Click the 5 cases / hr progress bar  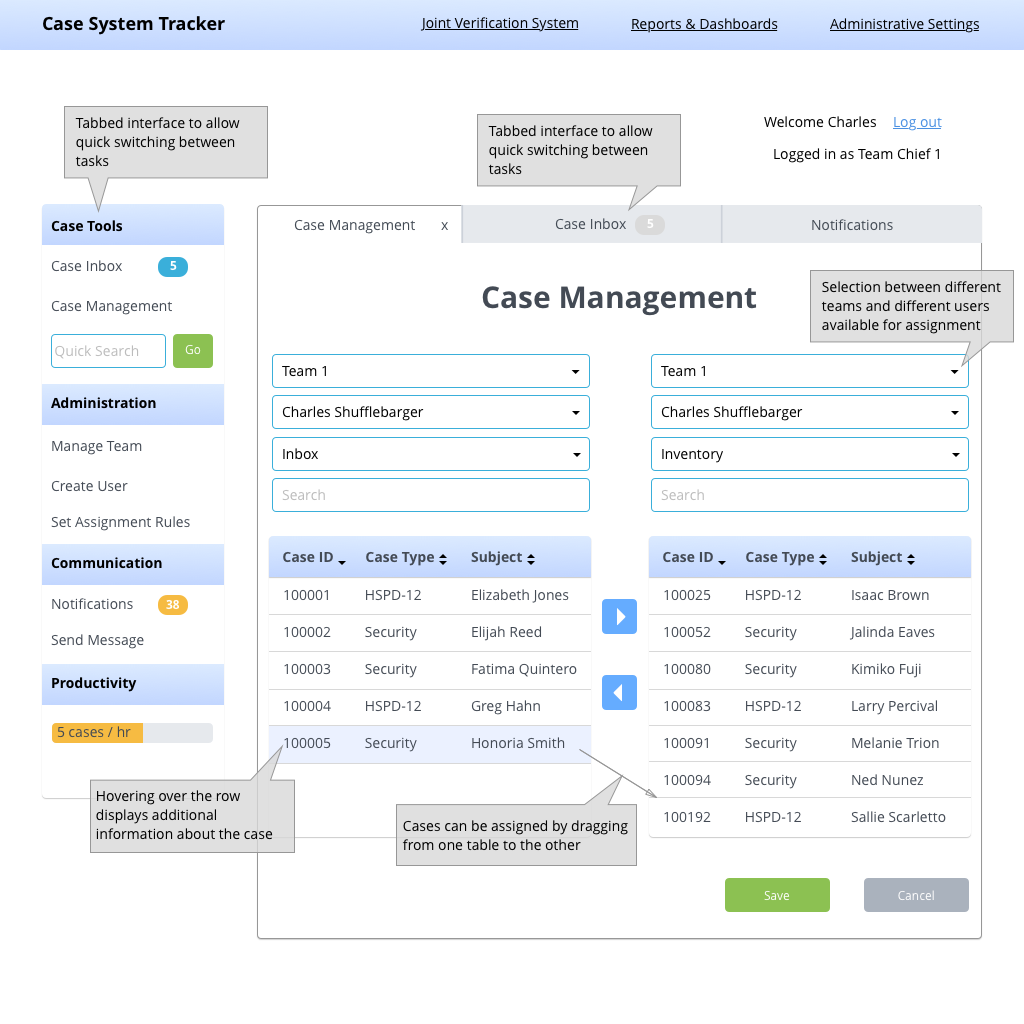[x=133, y=733]
